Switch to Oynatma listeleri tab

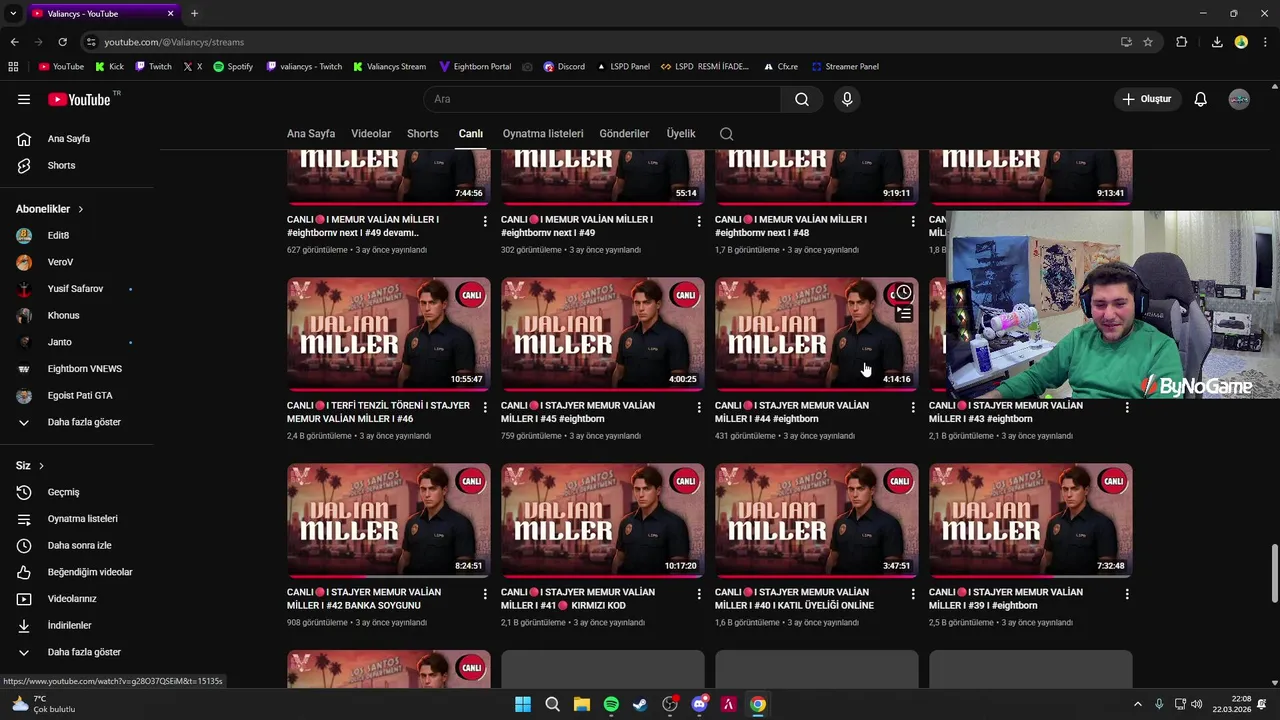[543, 134]
